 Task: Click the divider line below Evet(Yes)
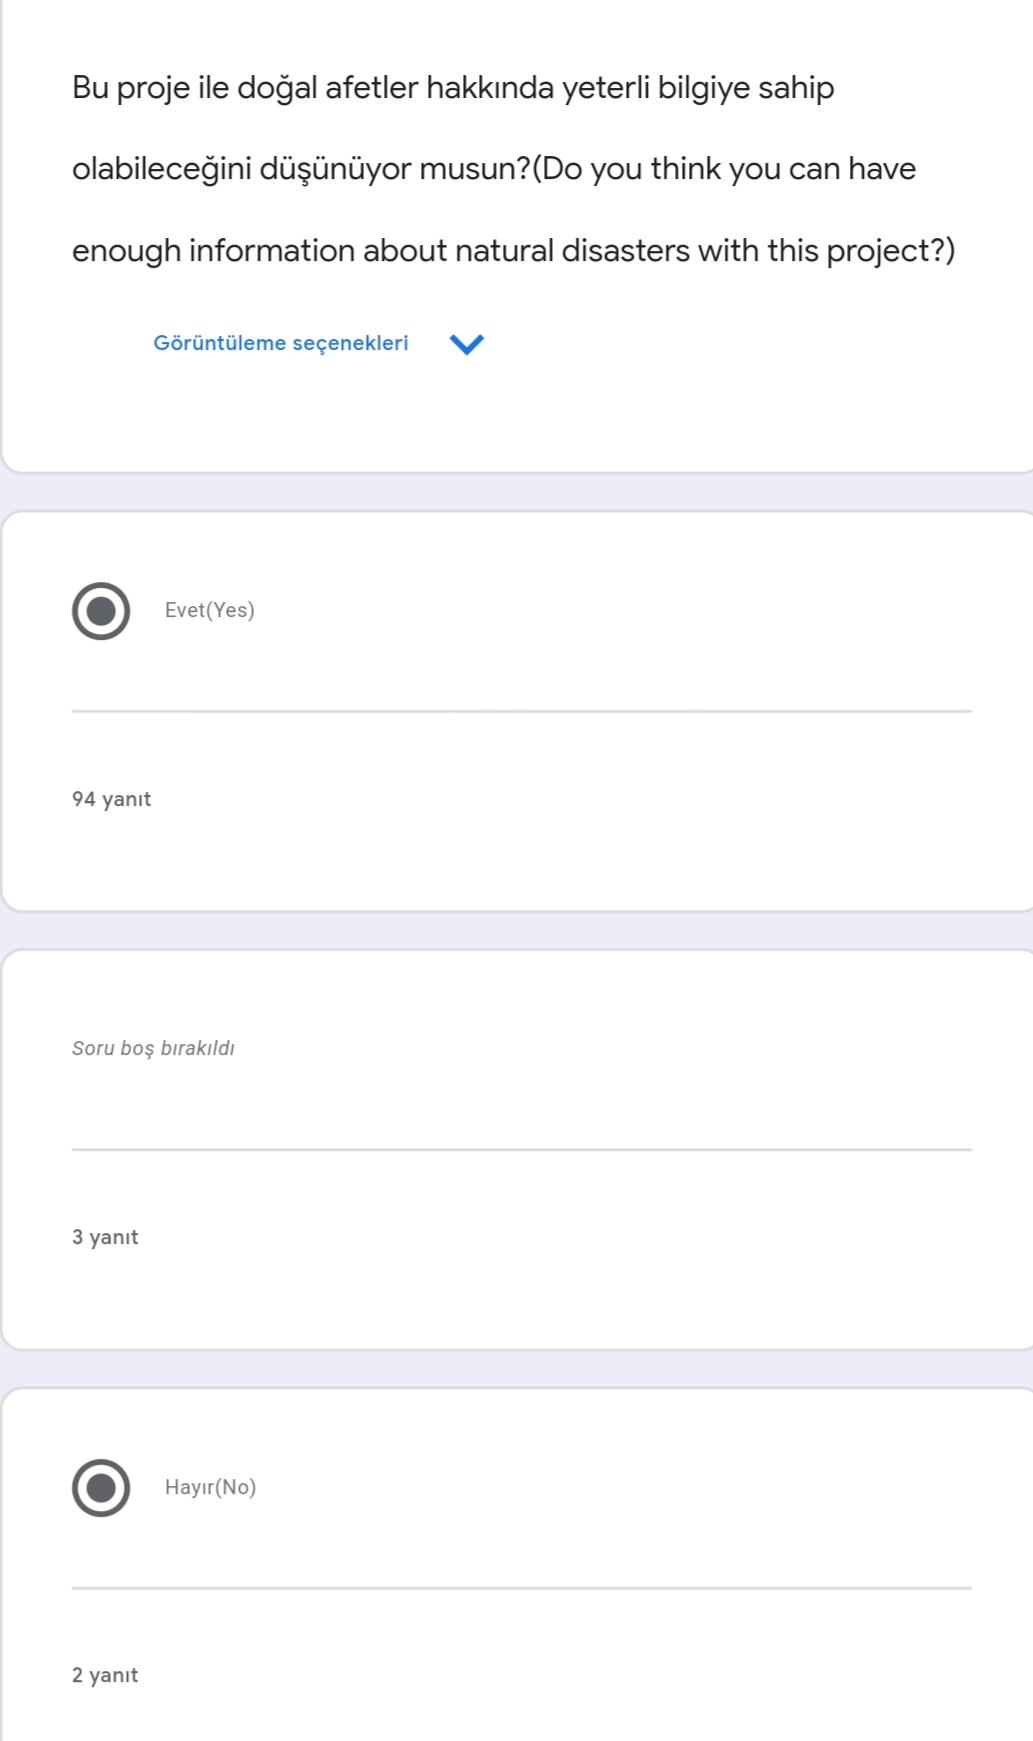[x=521, y=711]
